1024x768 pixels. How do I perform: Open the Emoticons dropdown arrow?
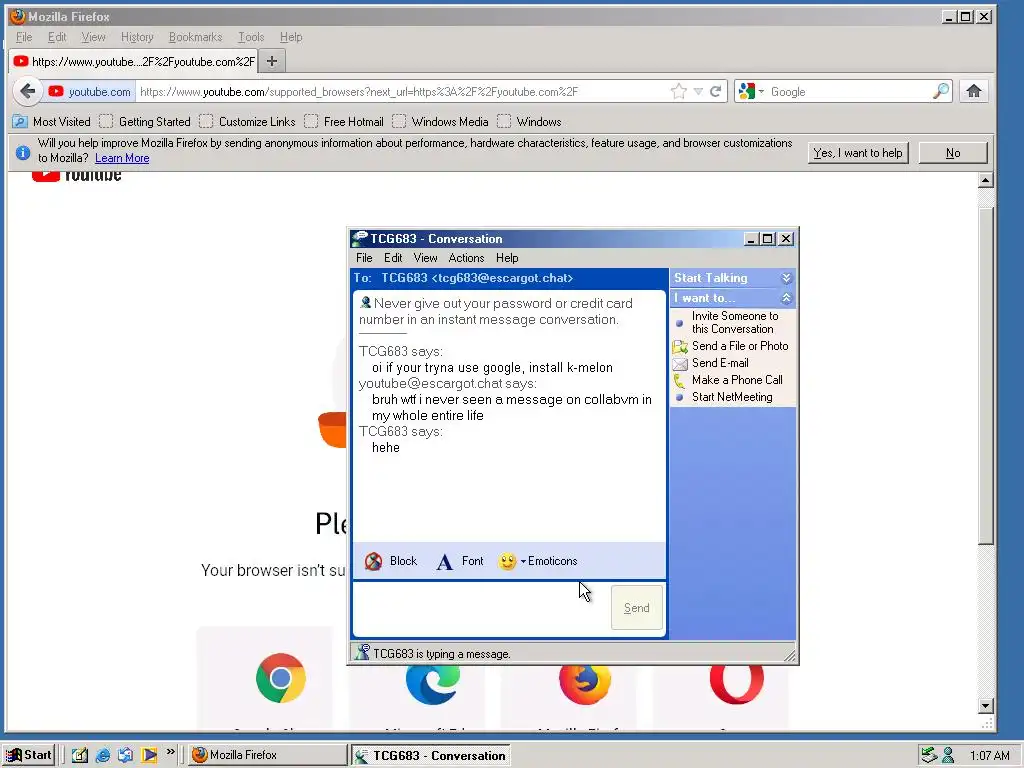click(x=523, y=562)
